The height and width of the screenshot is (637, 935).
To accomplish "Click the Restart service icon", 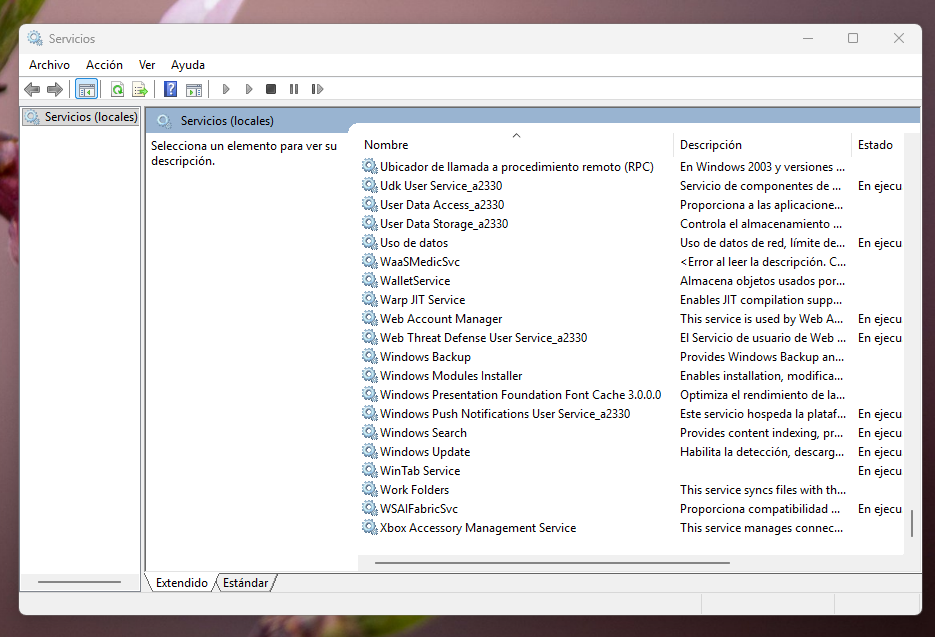I will (x=318, y=88).
